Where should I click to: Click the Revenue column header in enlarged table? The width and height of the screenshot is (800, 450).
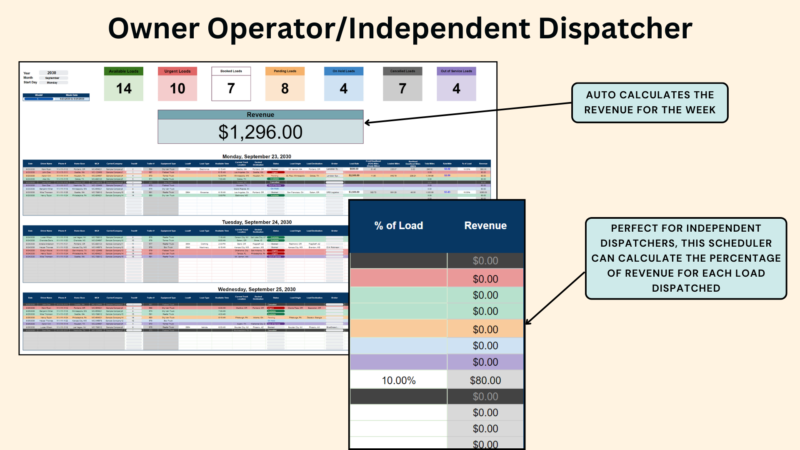(485, 226)
